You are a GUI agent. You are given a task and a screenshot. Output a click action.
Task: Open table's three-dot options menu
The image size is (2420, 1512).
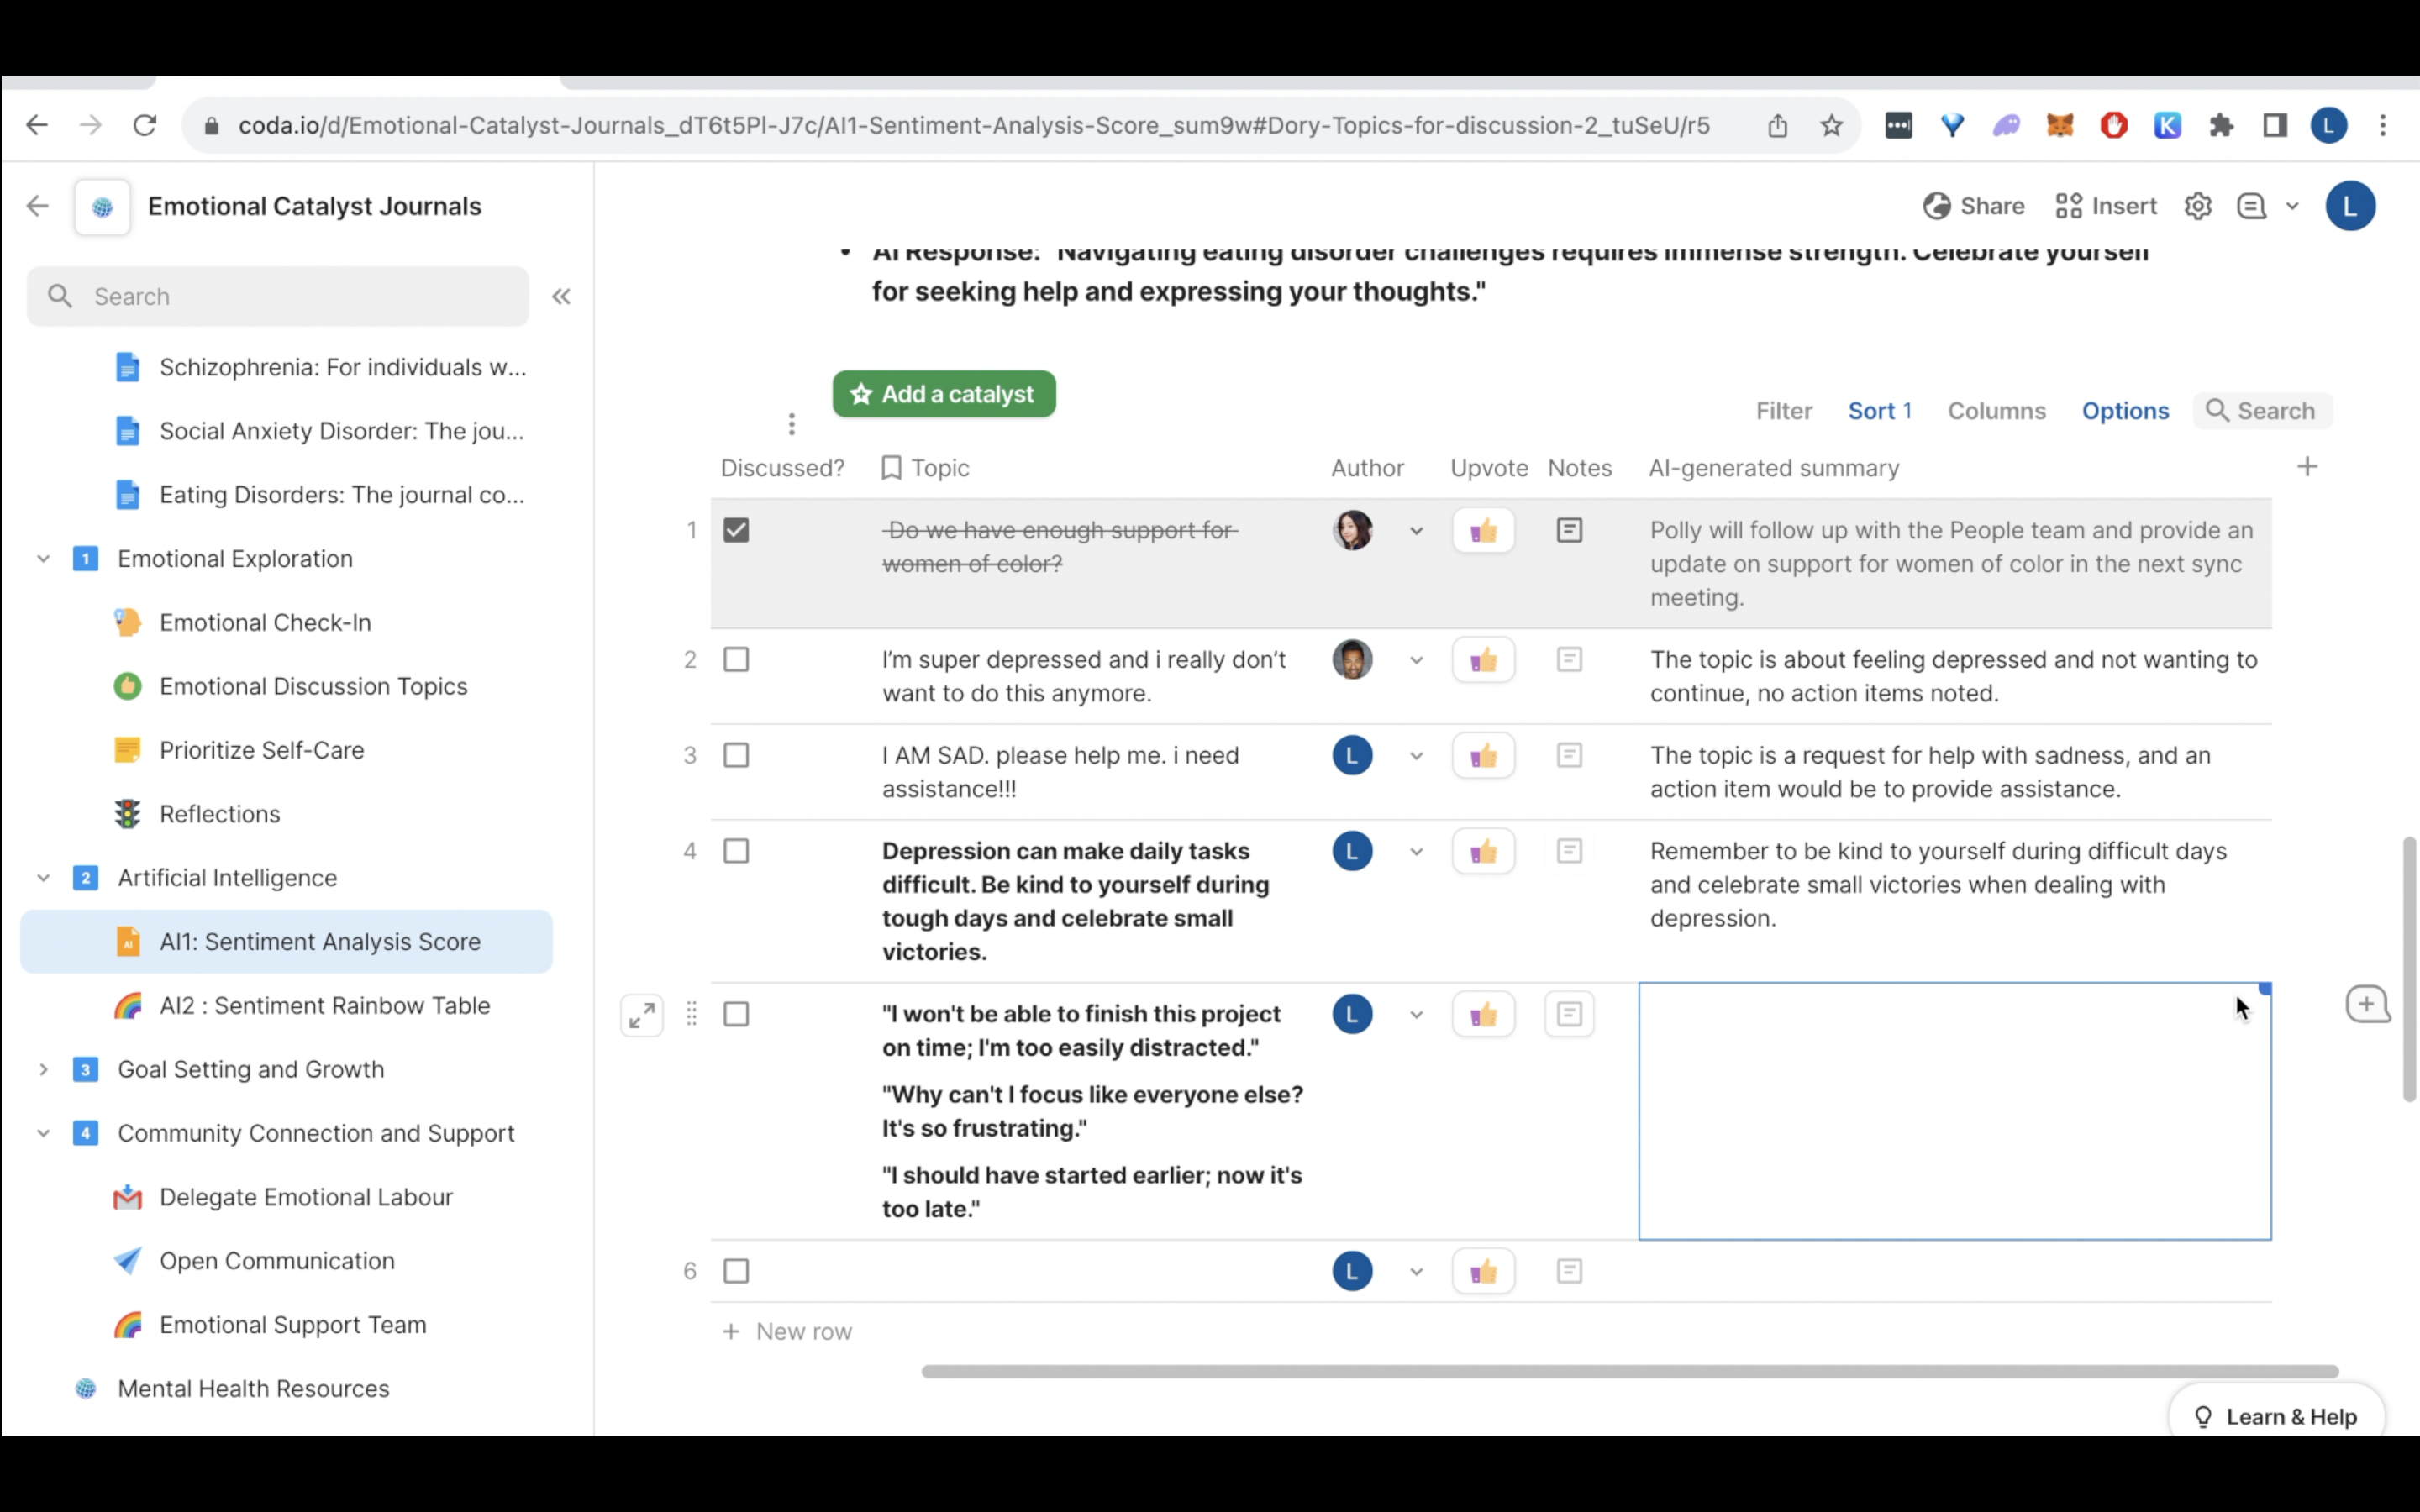point(791,425)
